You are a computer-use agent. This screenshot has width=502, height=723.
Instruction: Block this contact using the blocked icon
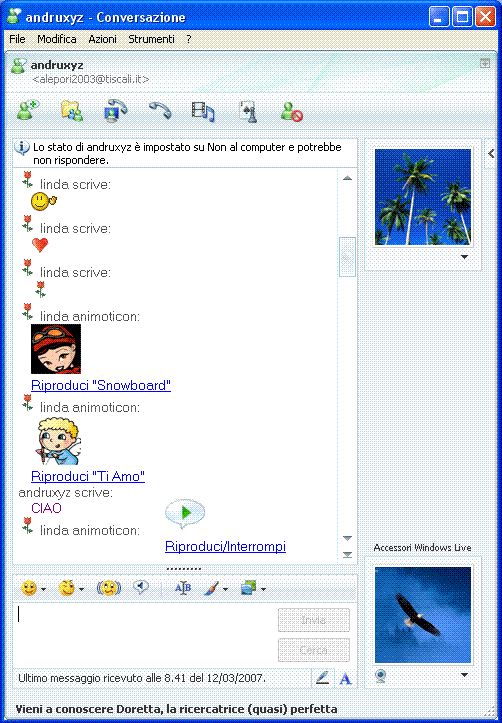click(x=292, y=112)
